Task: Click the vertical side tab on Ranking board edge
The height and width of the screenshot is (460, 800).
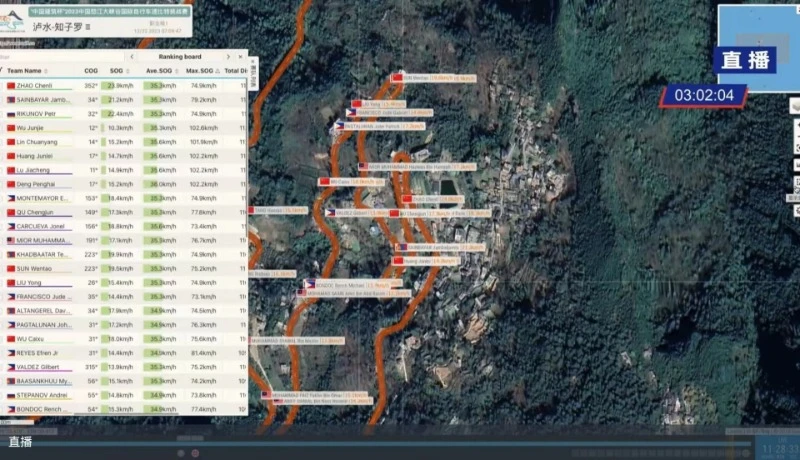Action: (253, 74)
